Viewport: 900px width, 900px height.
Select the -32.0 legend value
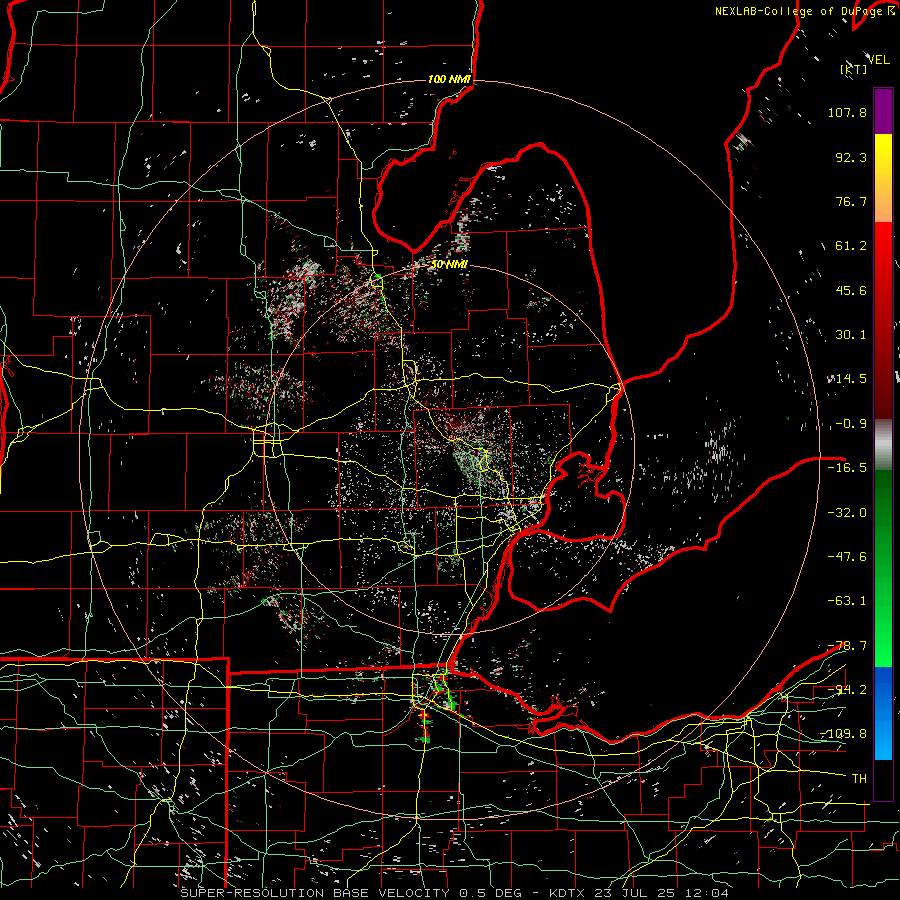pos(847,513)
